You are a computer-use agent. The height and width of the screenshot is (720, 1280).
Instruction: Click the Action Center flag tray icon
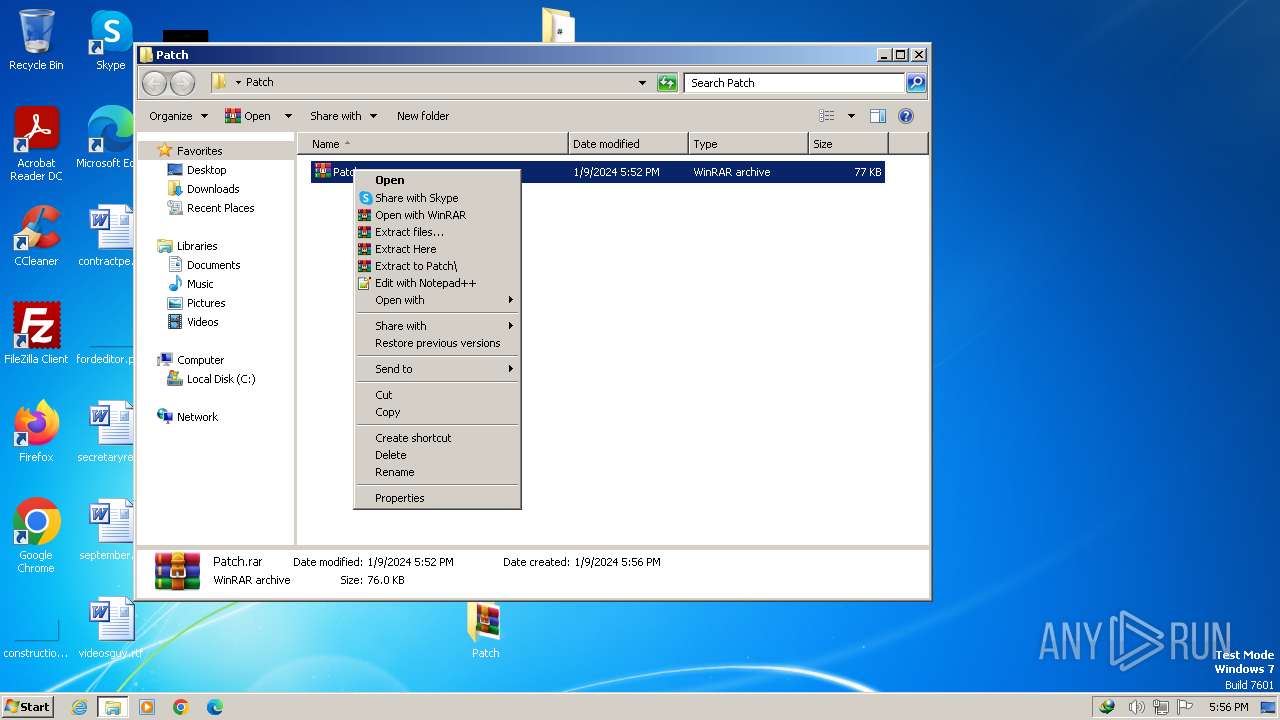pos(1185,707)
